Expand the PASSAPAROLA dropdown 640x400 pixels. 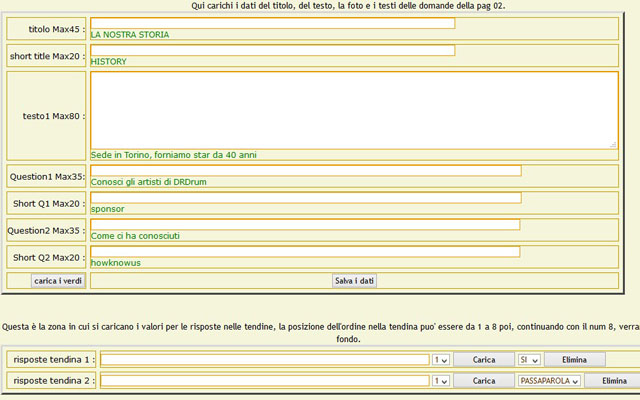549,381
